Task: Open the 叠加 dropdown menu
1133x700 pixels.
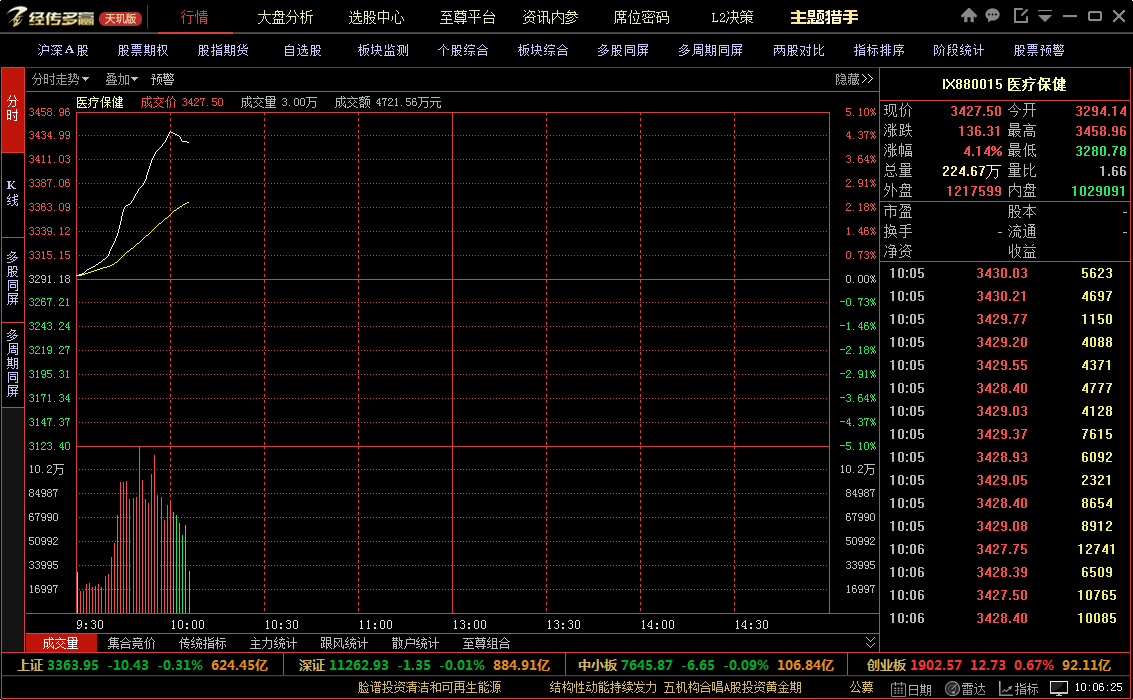Action: click(121, 79)
